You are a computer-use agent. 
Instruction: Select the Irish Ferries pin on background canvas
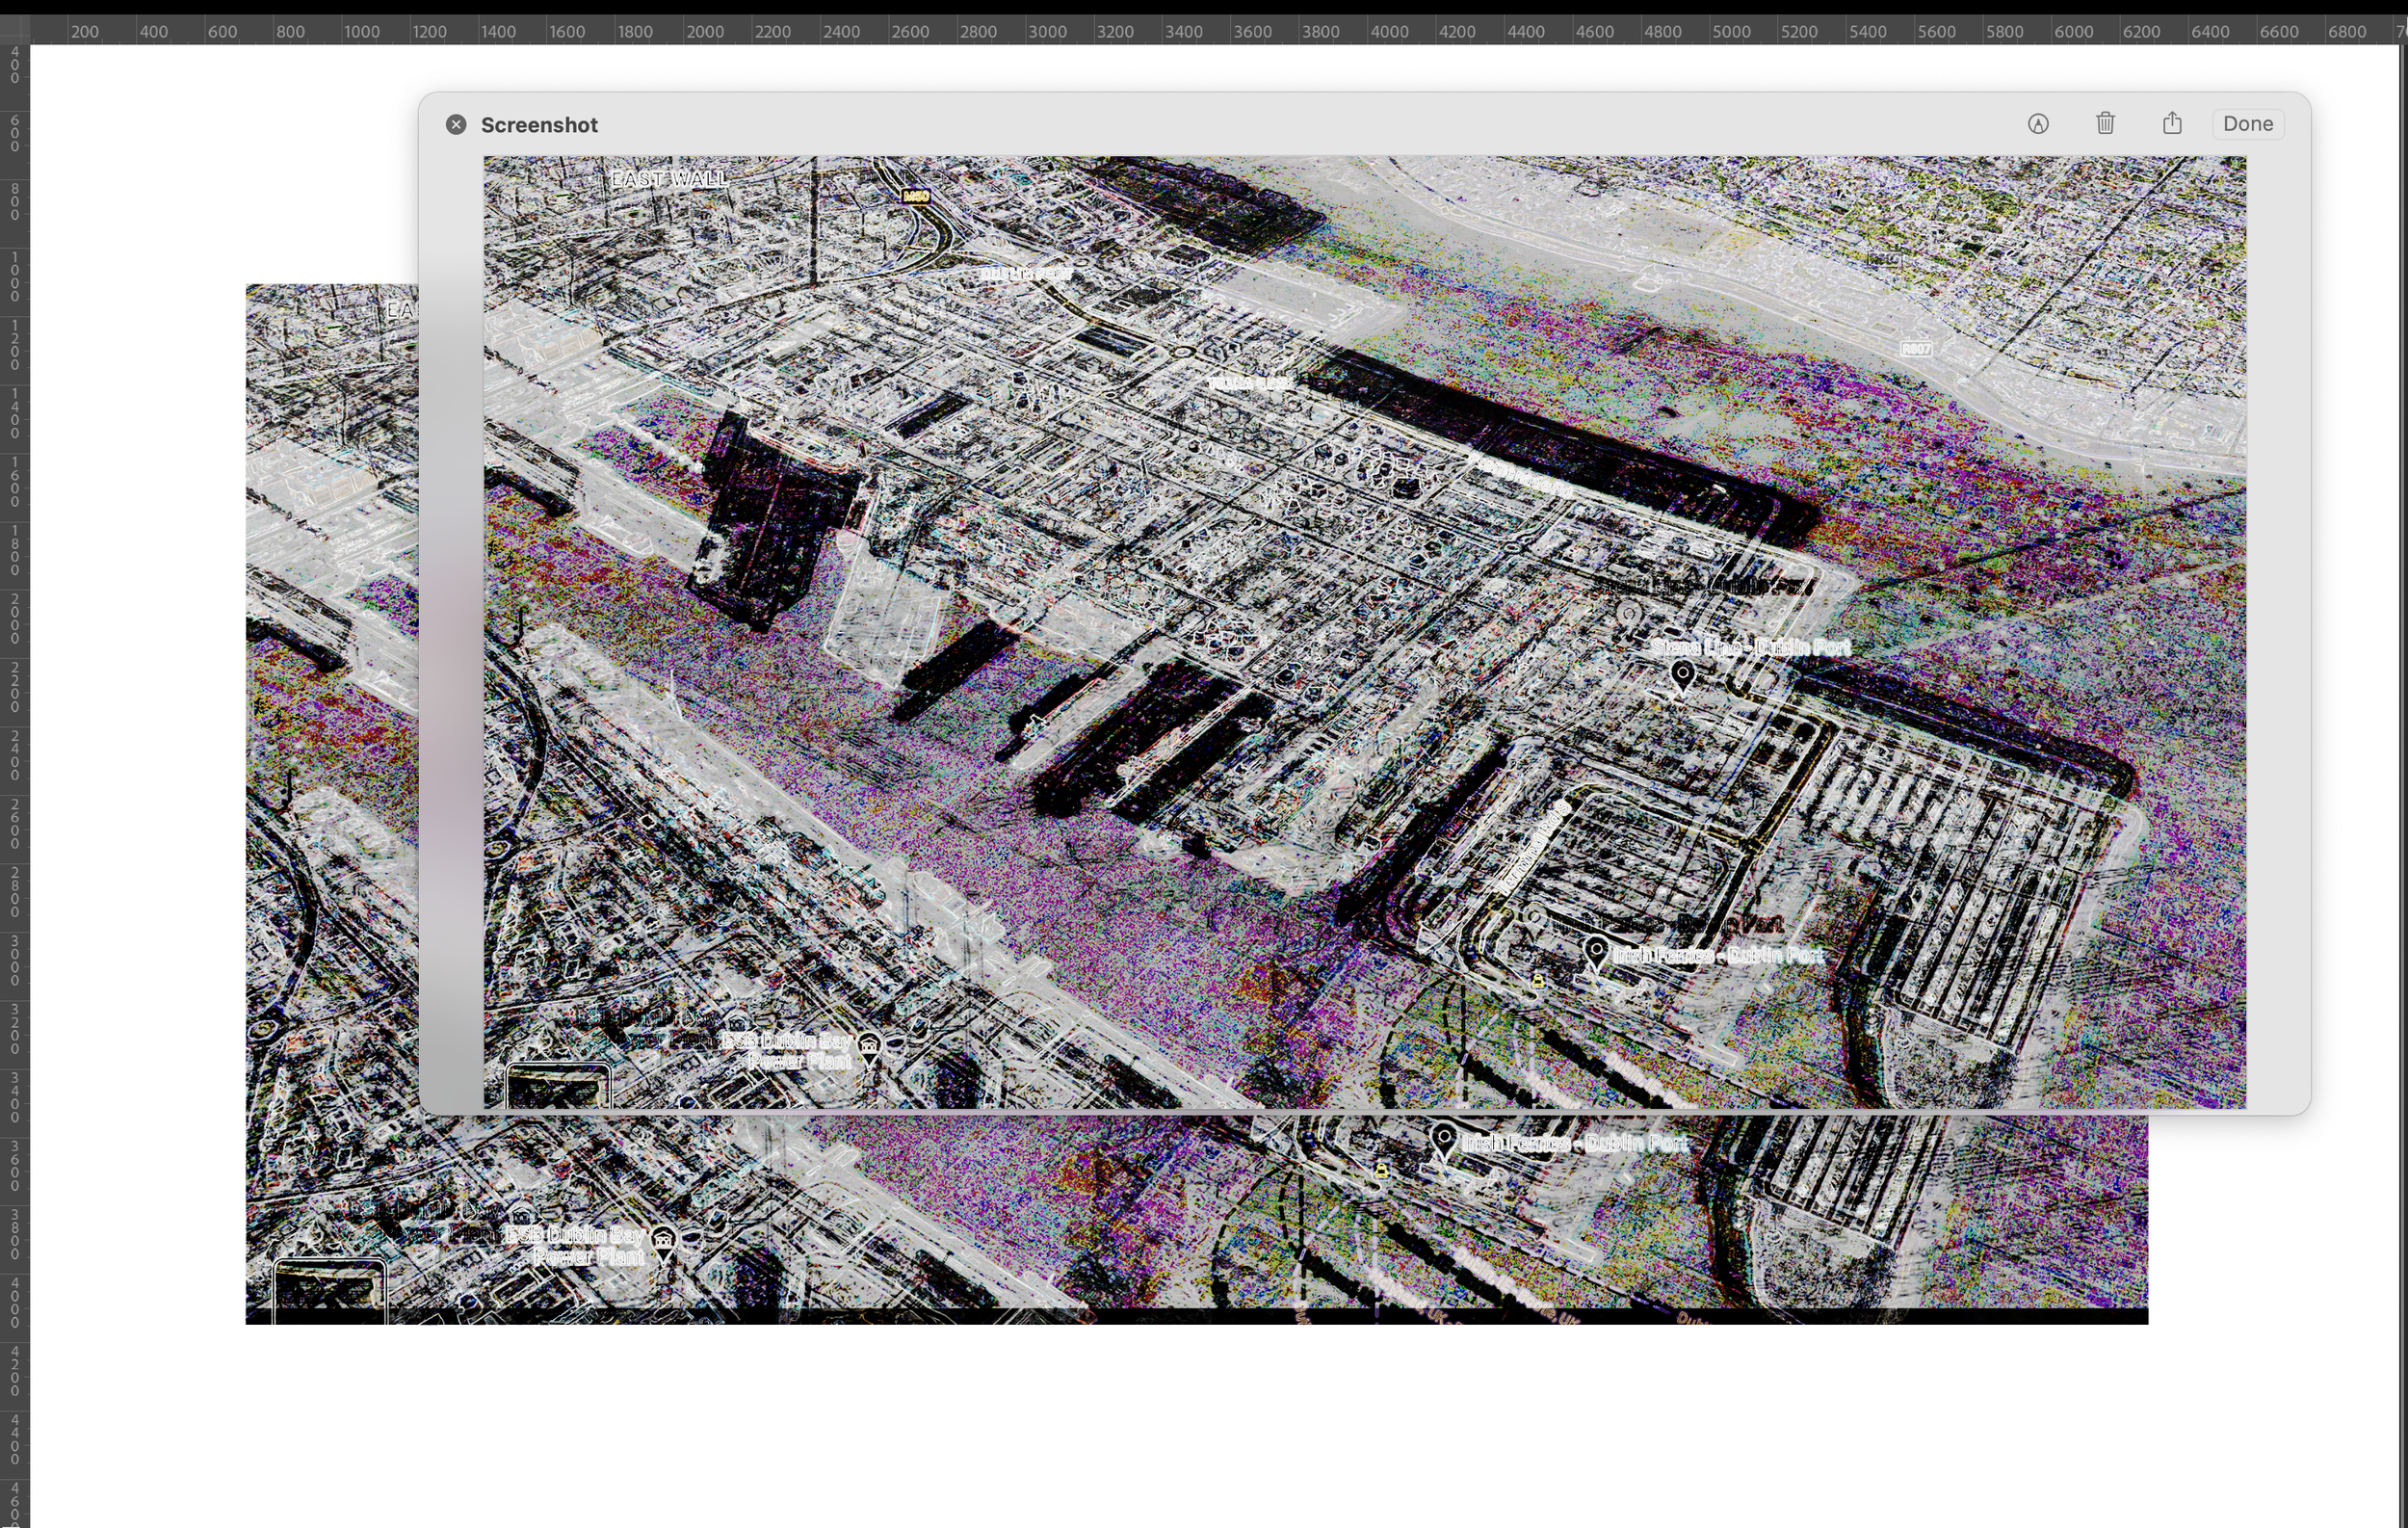pos(1443,1139)
